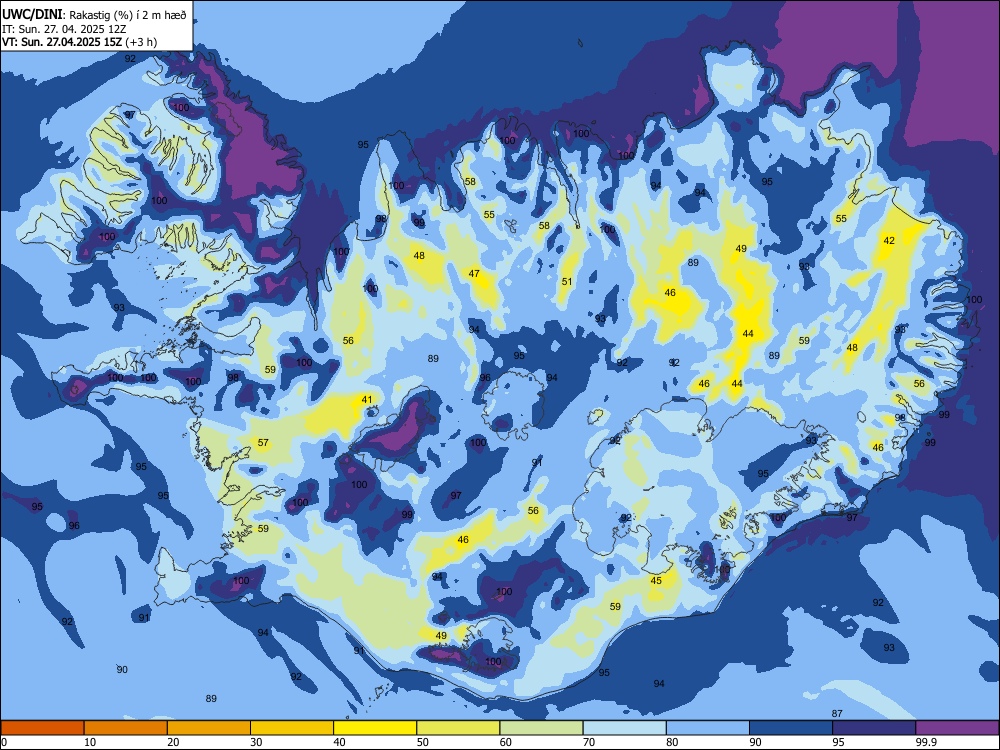Click the 80–90 light blue legend swatch

click(708, 728)
